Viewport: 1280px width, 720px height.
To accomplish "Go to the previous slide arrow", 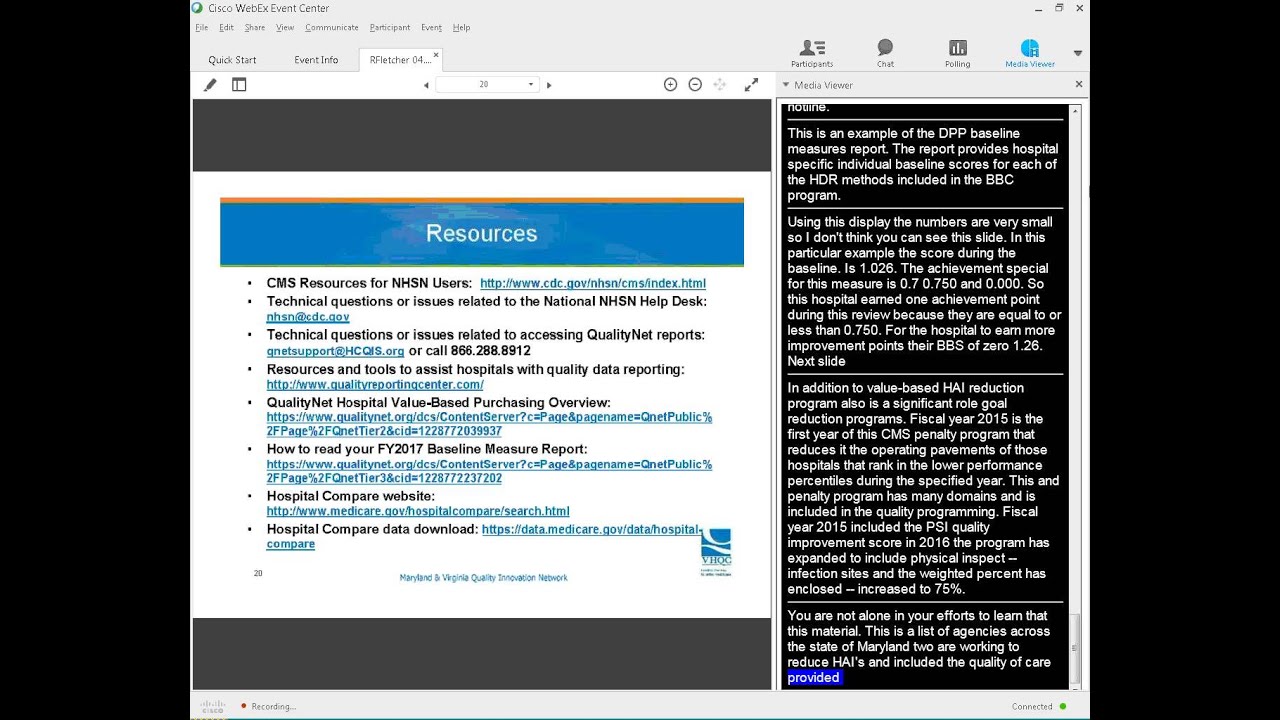I will [x=426, y=85].
